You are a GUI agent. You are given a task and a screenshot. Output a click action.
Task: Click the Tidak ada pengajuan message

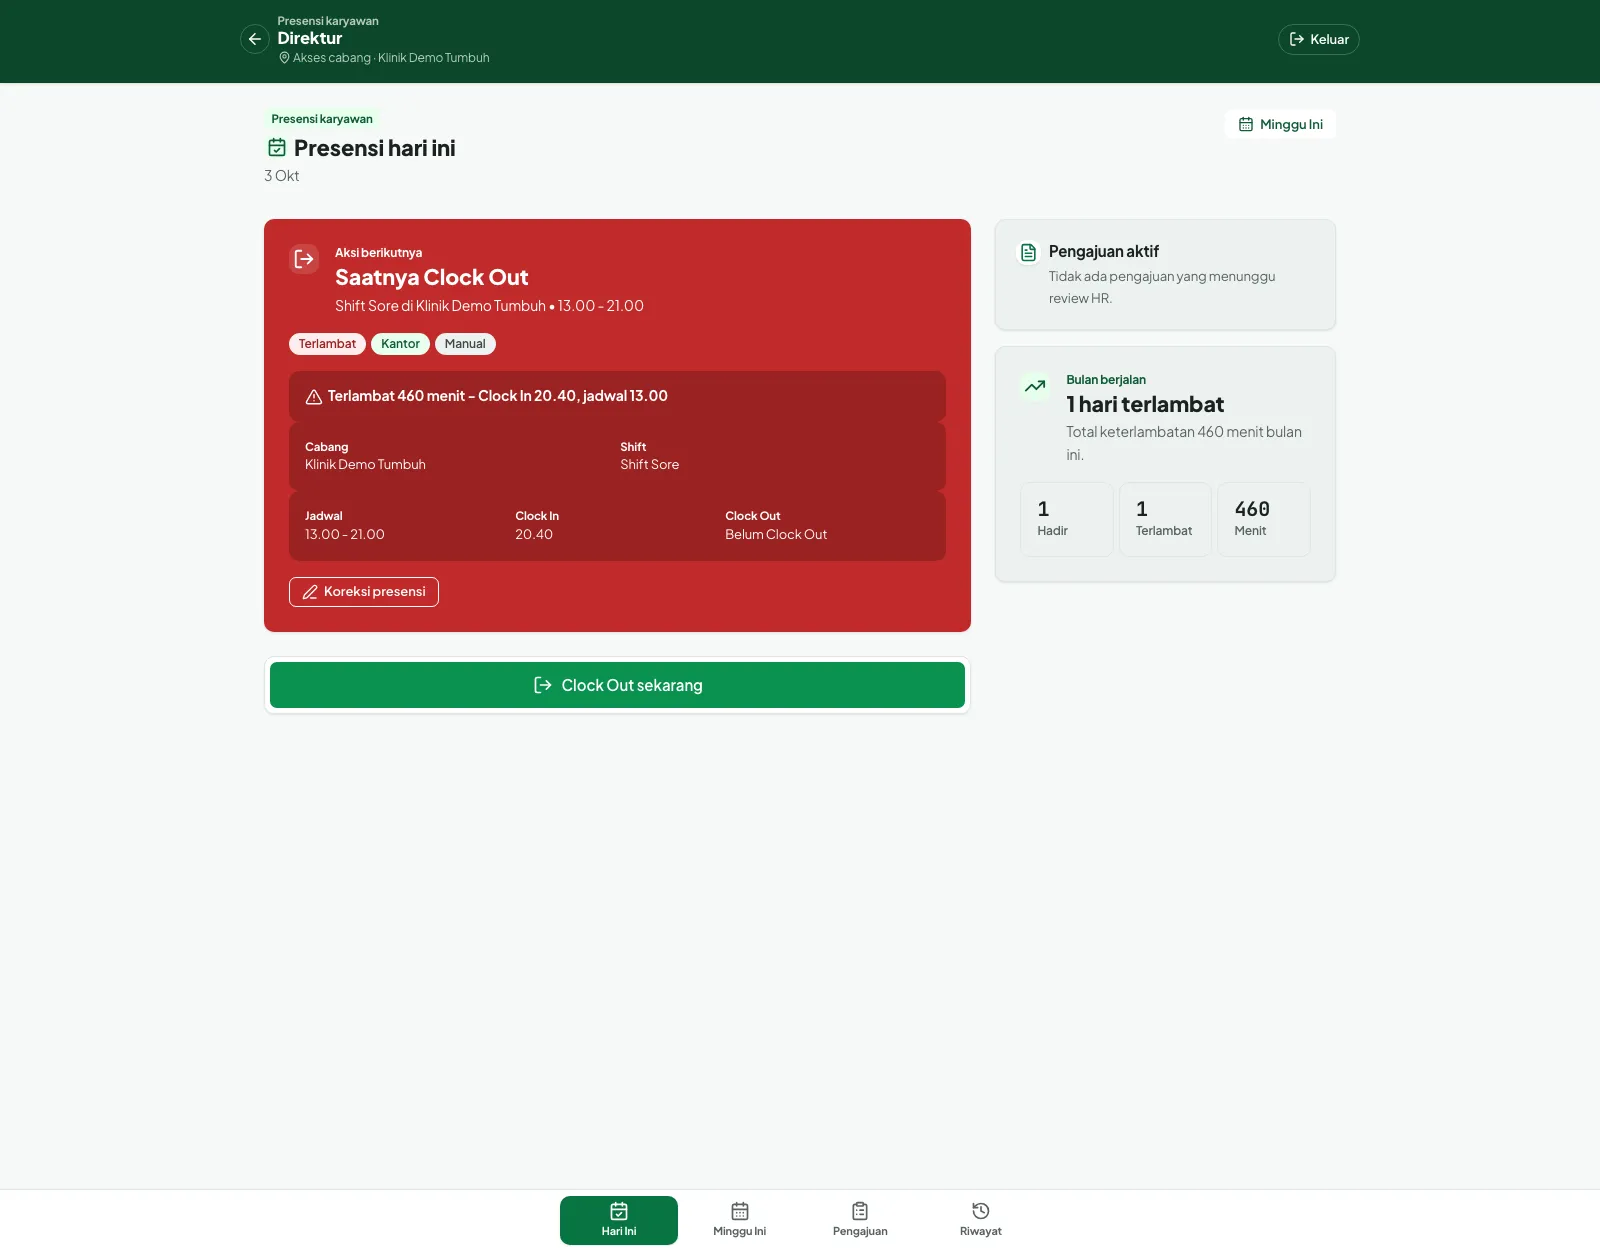(x=1162, y=287)
